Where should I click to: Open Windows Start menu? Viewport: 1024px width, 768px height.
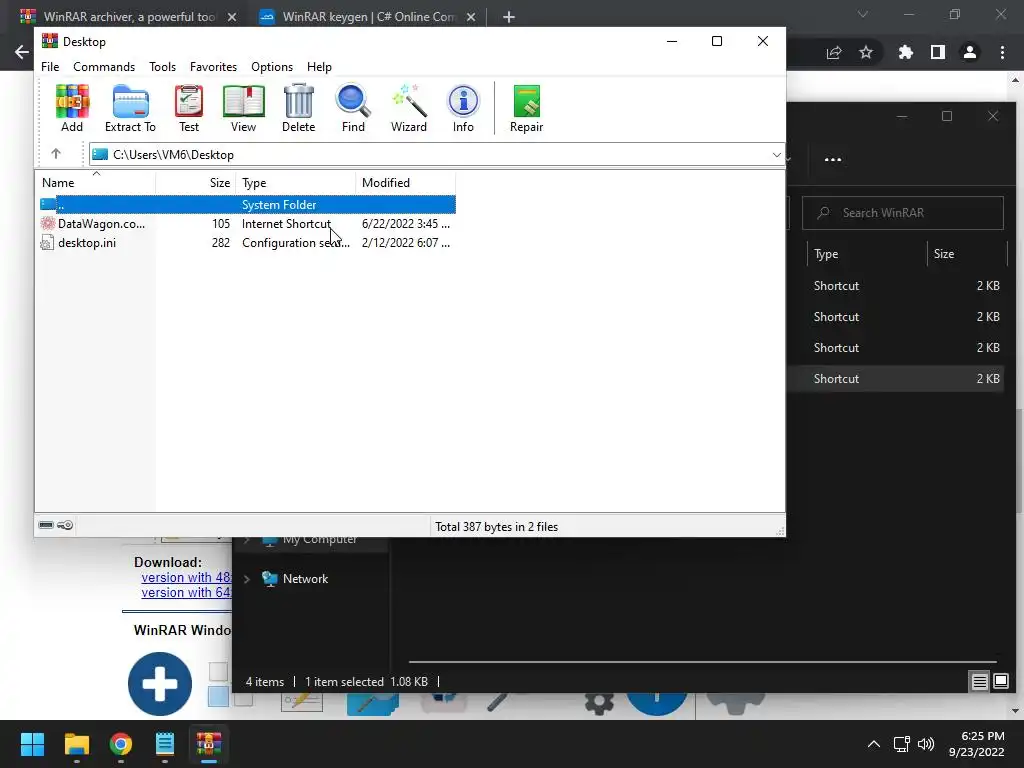(32, 744)
